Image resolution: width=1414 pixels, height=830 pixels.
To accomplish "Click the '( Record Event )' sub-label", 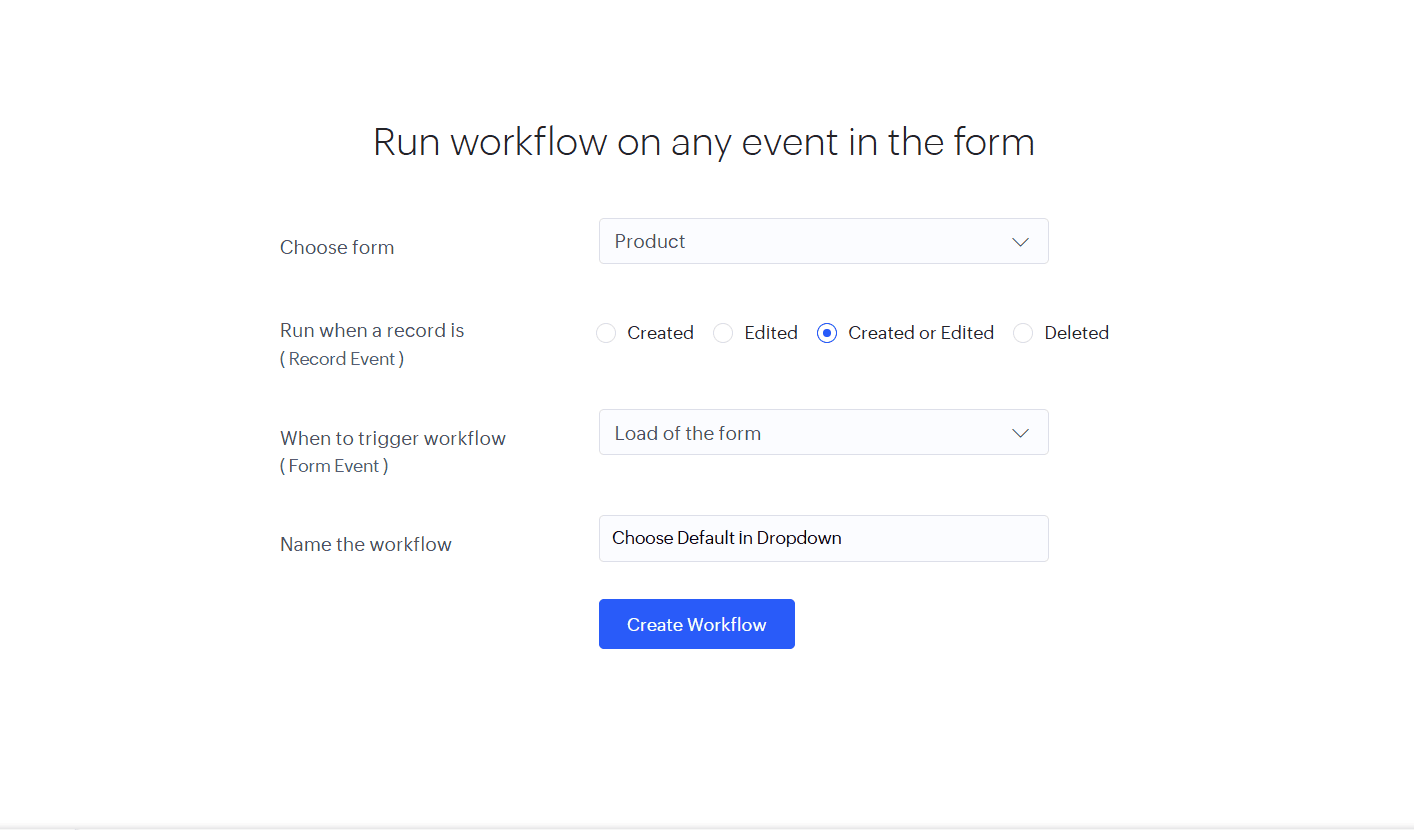I will click(x=342, y=359).
